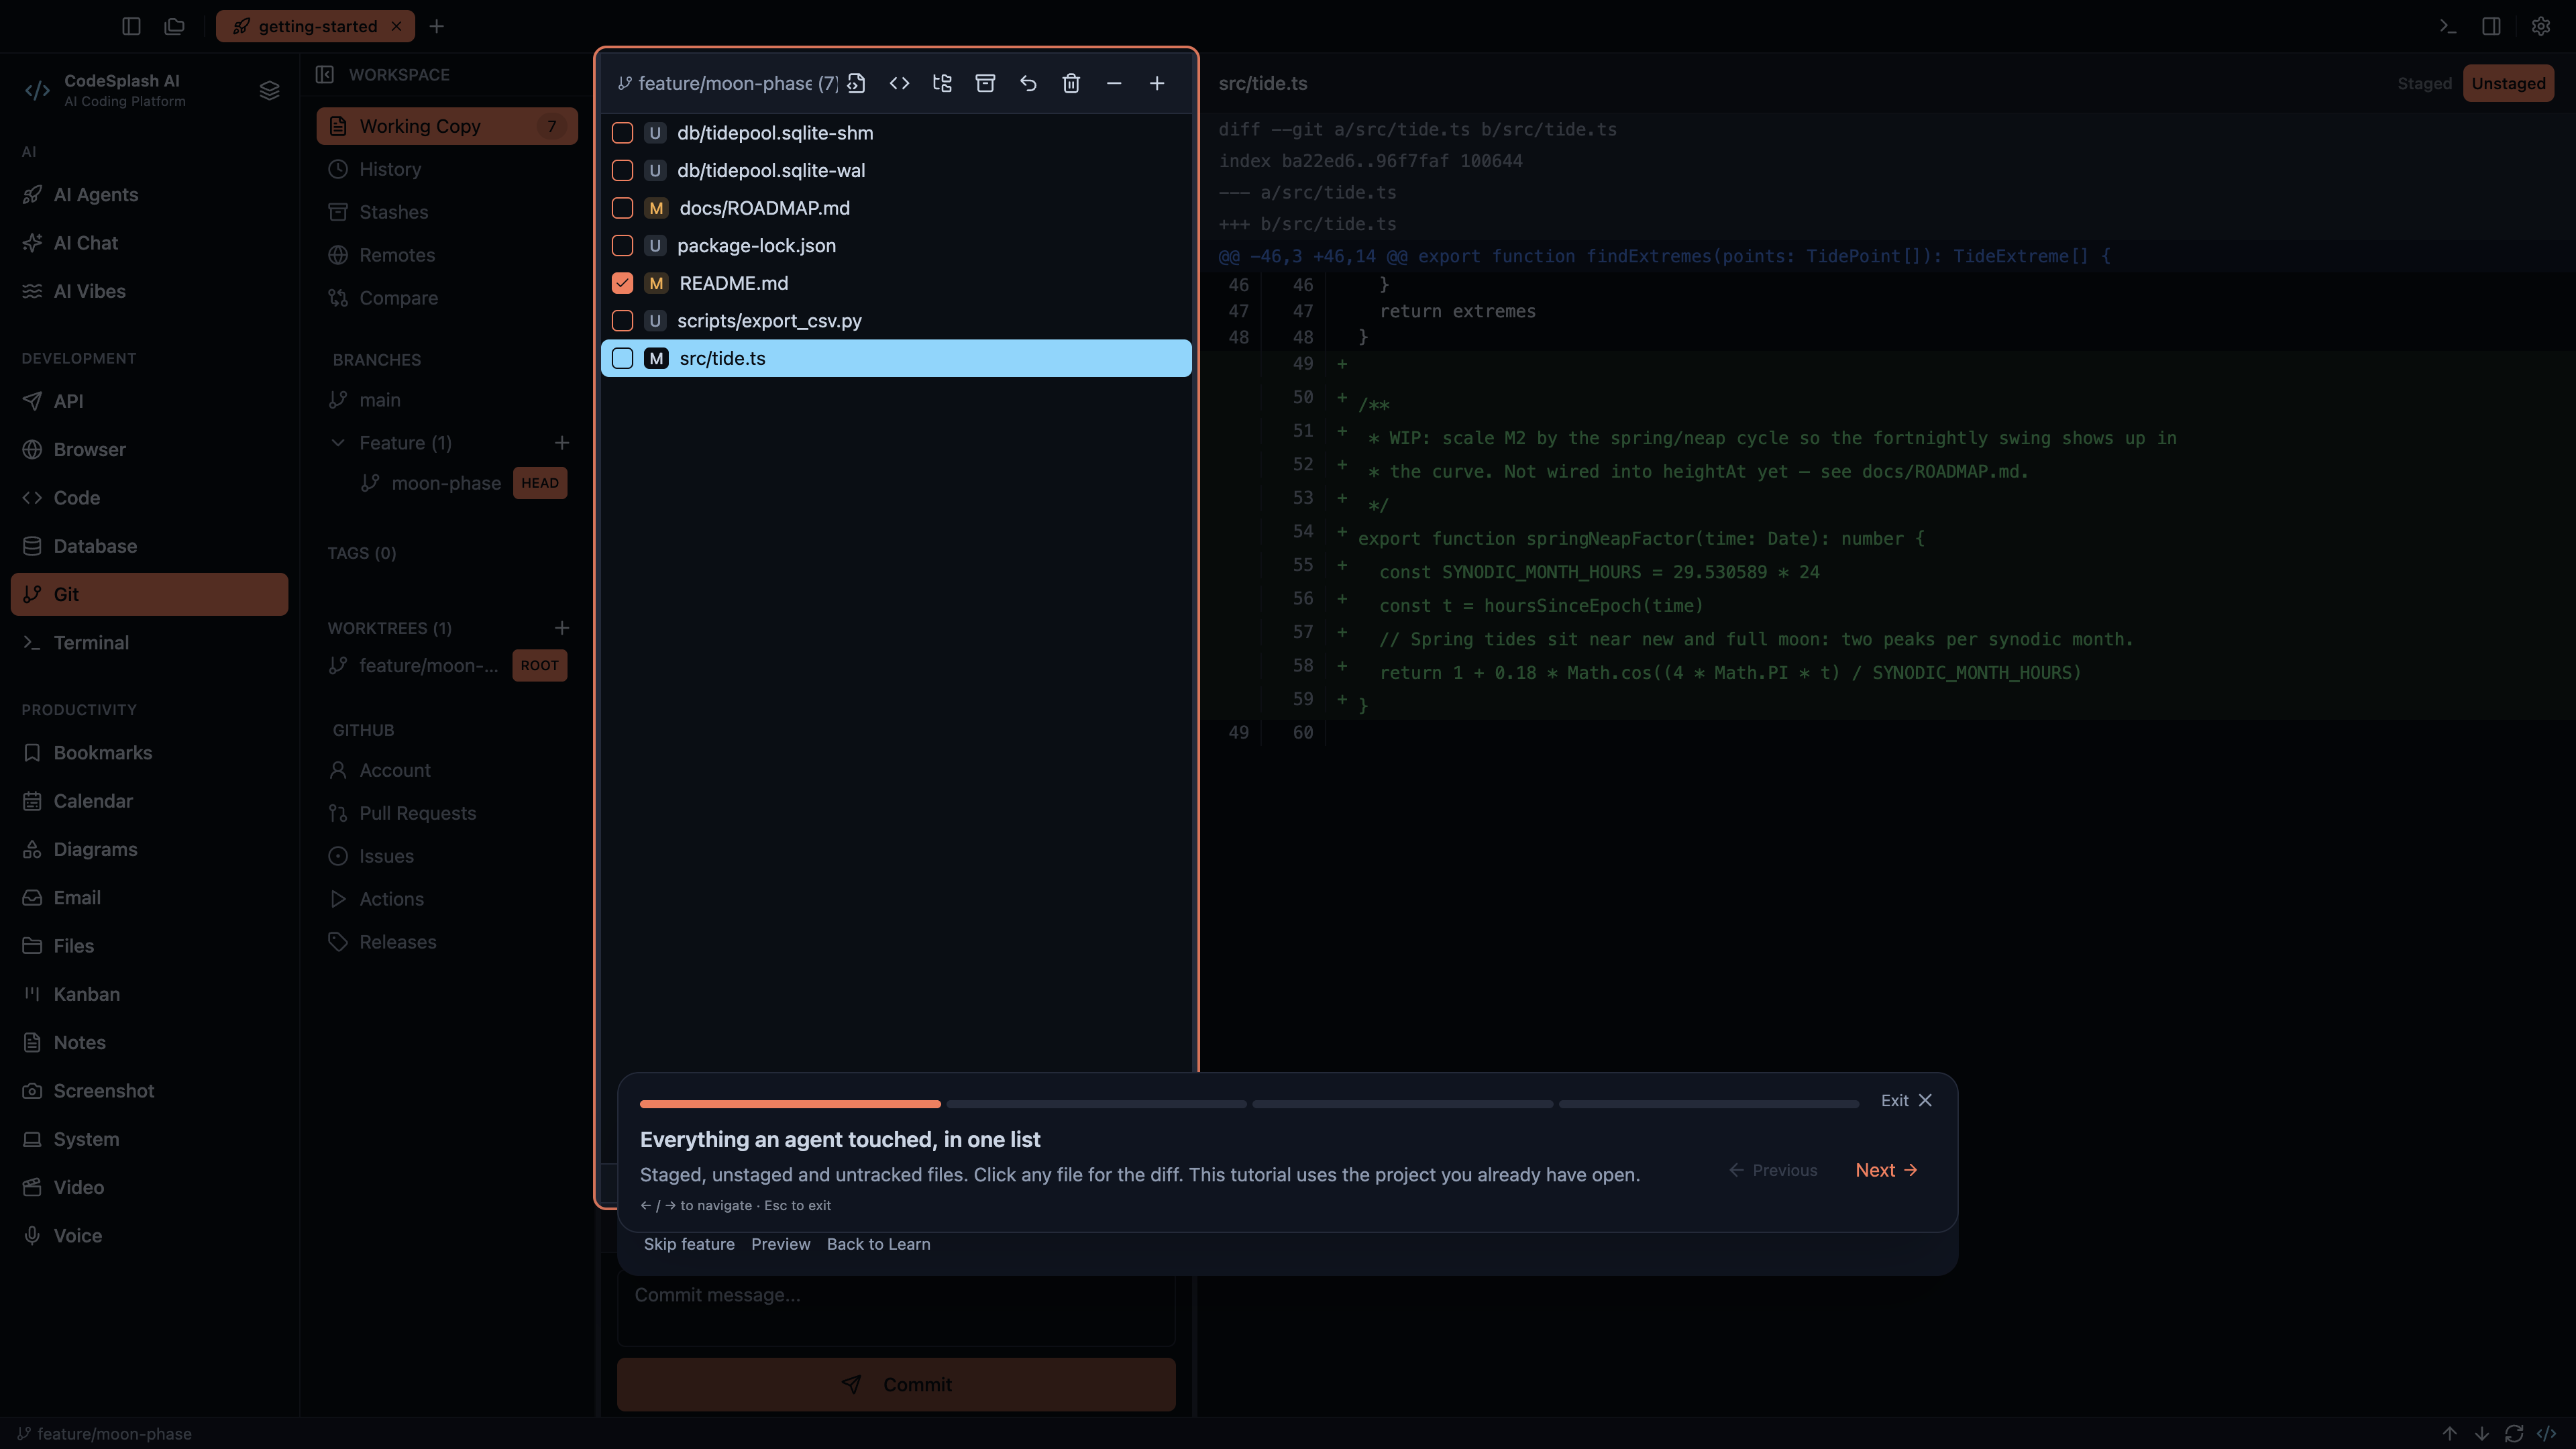Tick the src/tide.ts checkbox

click(622, 358)
